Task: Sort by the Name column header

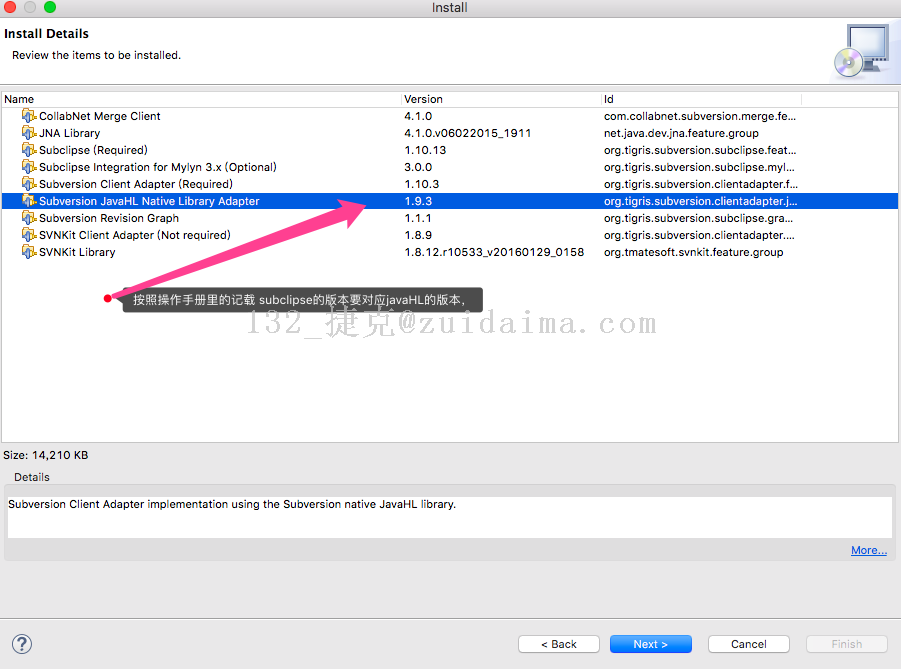Action: 201,99
